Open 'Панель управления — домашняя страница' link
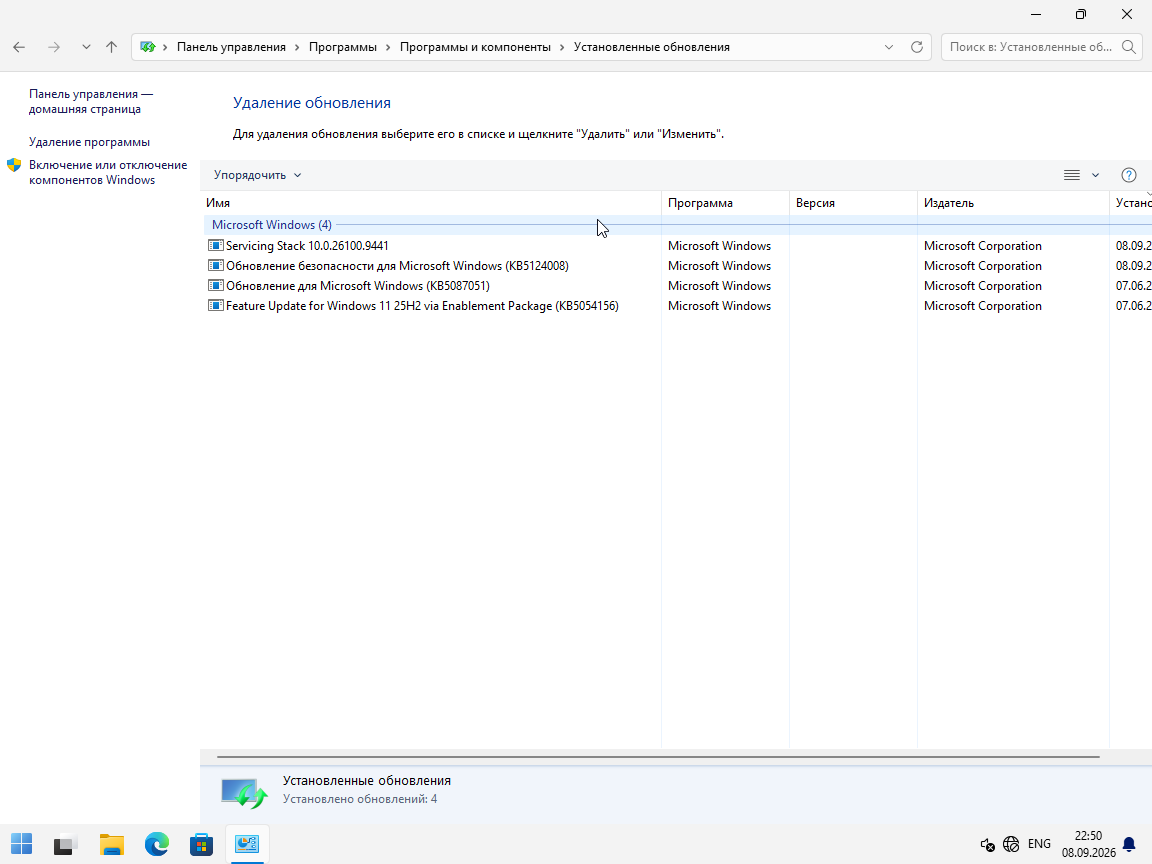The image size is (1152, 864). (91, 101)
